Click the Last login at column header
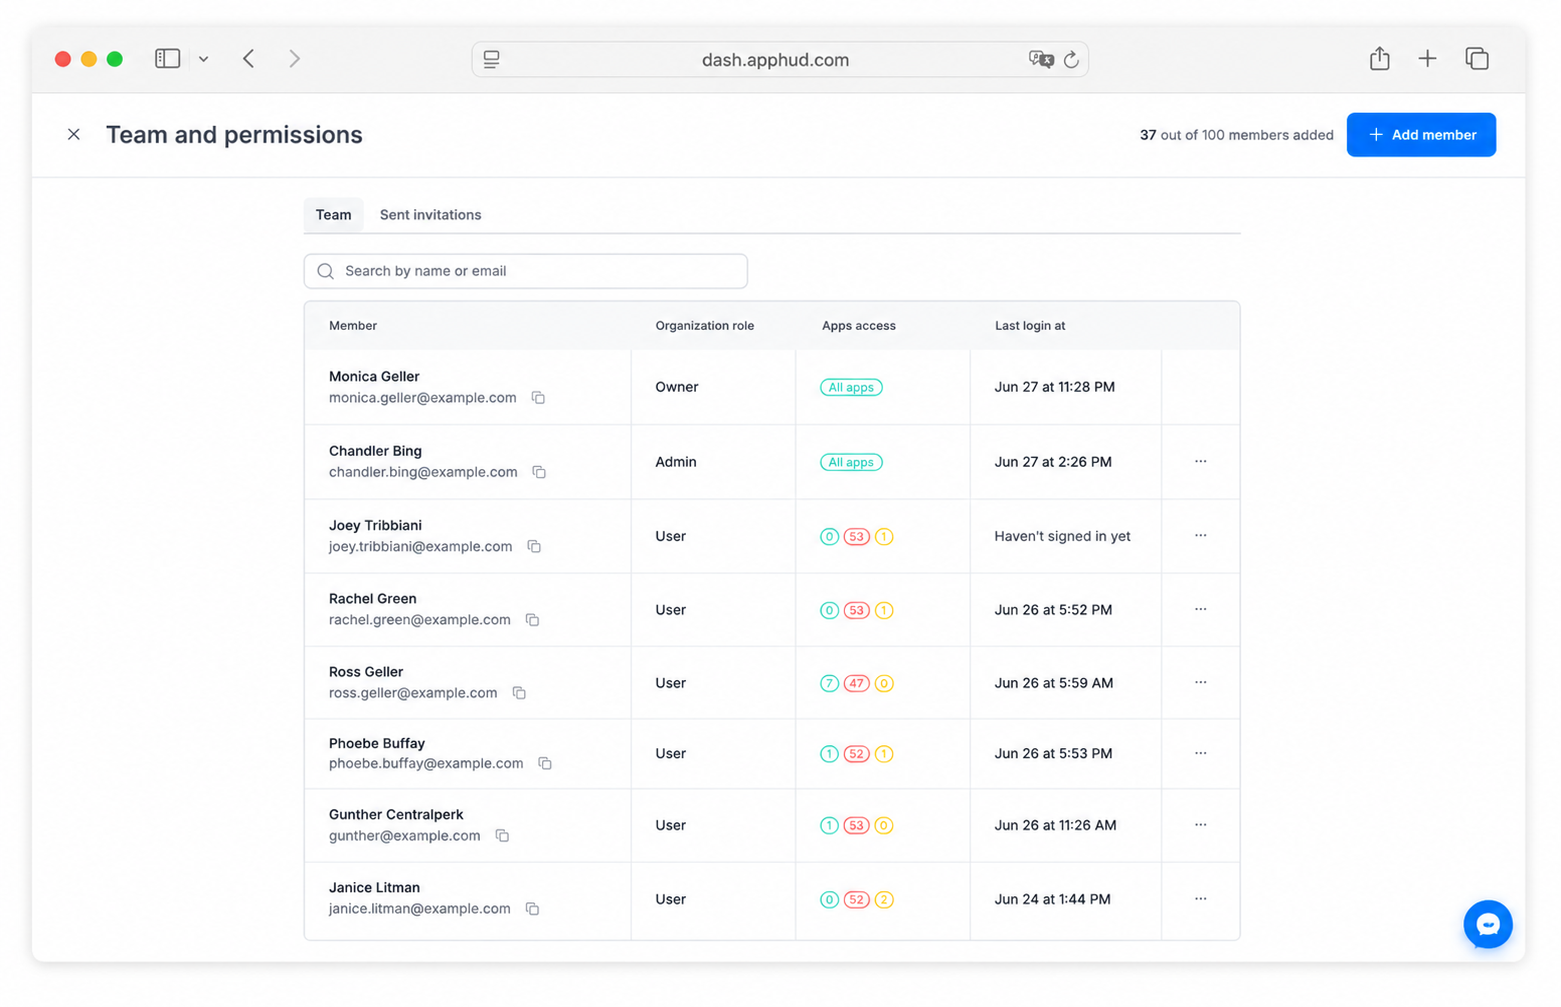Screen dimensions: 1561x1007 1030,326
